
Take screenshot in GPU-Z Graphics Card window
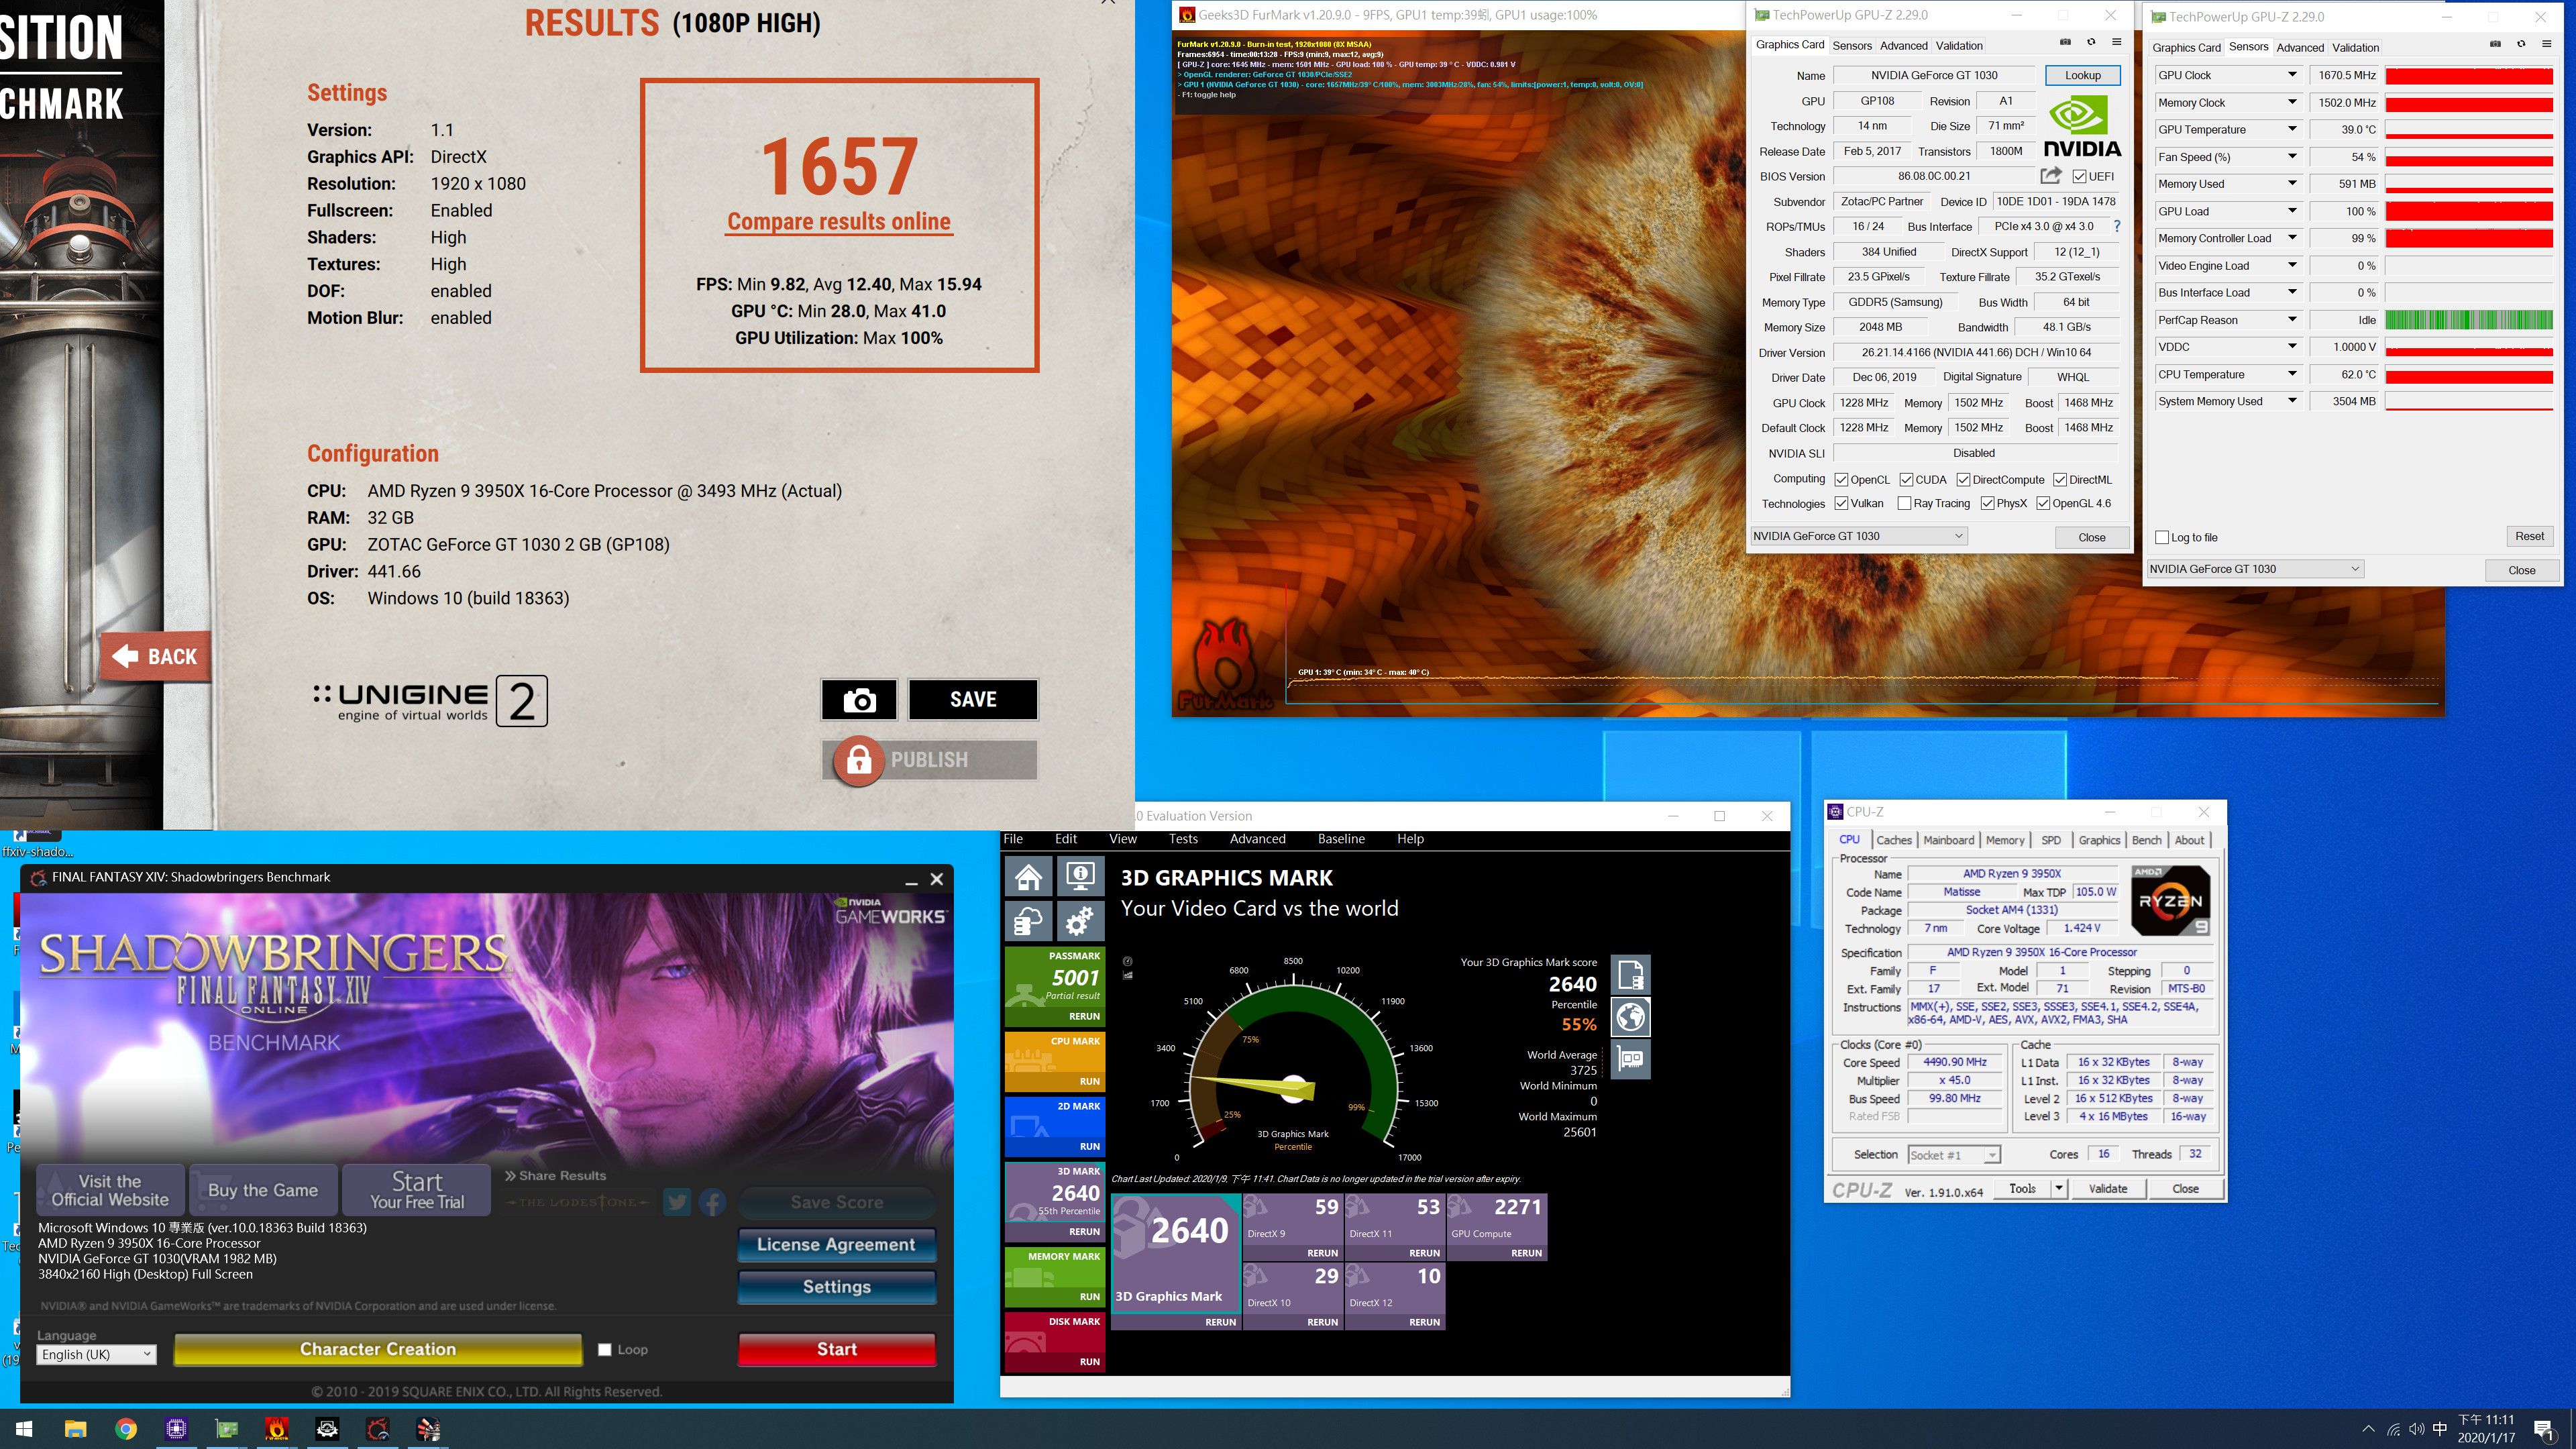pos(2065,42)
